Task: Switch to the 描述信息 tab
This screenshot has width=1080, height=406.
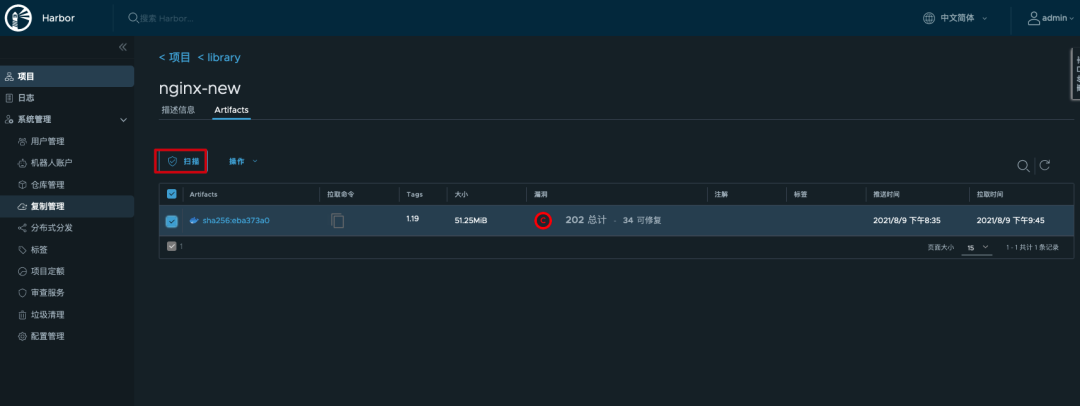Action: point(178,110)
